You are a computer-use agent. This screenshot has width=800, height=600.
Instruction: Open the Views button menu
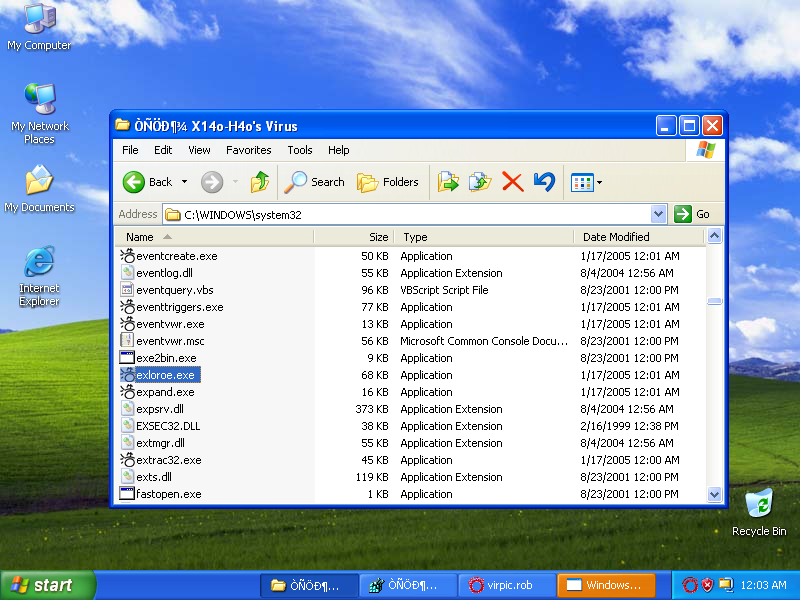pos(586,182)
